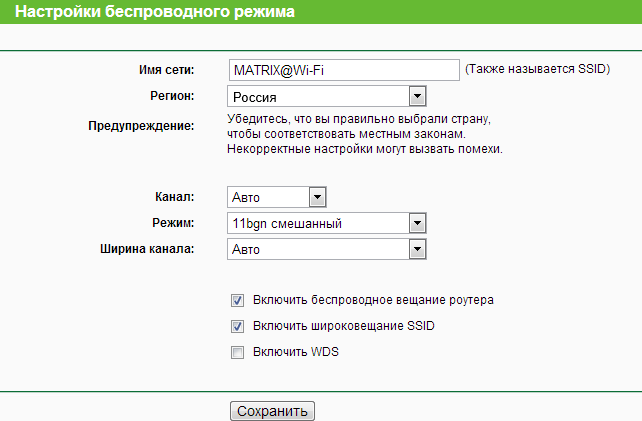Screen dimensions: 642x421
Task: Expand the Ширина канала dropdown arrow
Action: (x=417, y=249)
